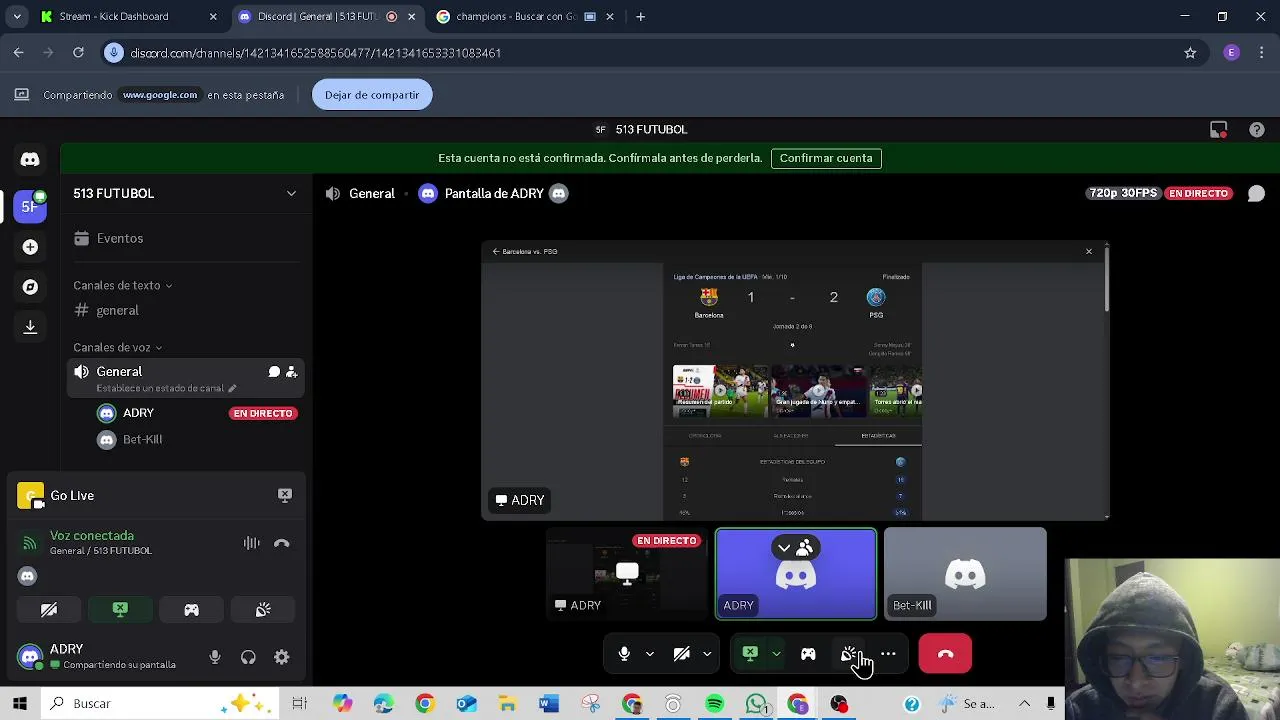Screen dimensions: 1280x720
Task: Select ADRY live stream thumbnail tile
Action: pos(627,574)
